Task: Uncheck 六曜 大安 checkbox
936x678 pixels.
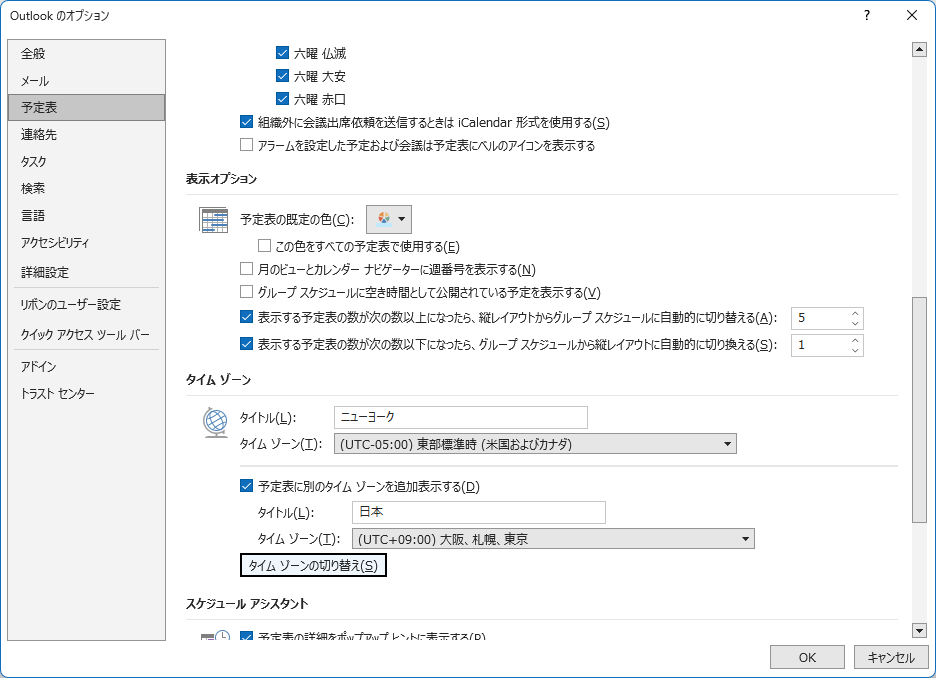Action: pos(282,76)
